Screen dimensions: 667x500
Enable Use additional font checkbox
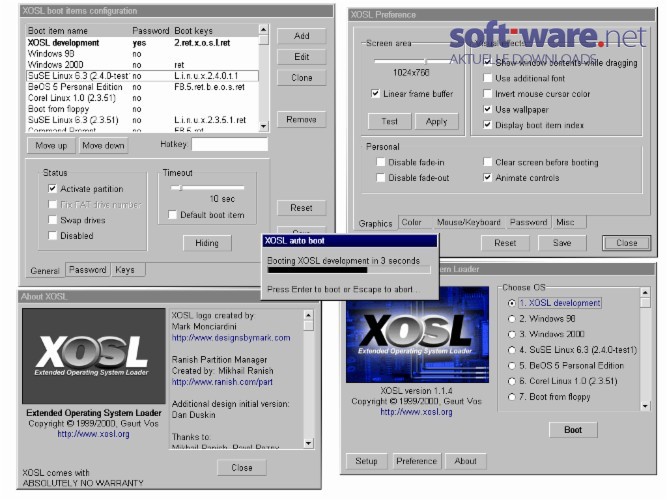pyautogui.click(x=487, y=78)
